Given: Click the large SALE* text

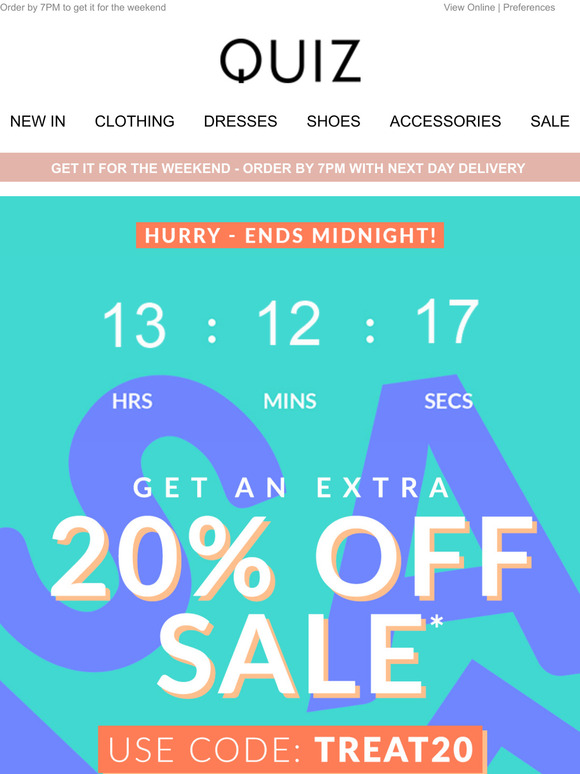Looking at the screenshot, I should coord(299,655).
